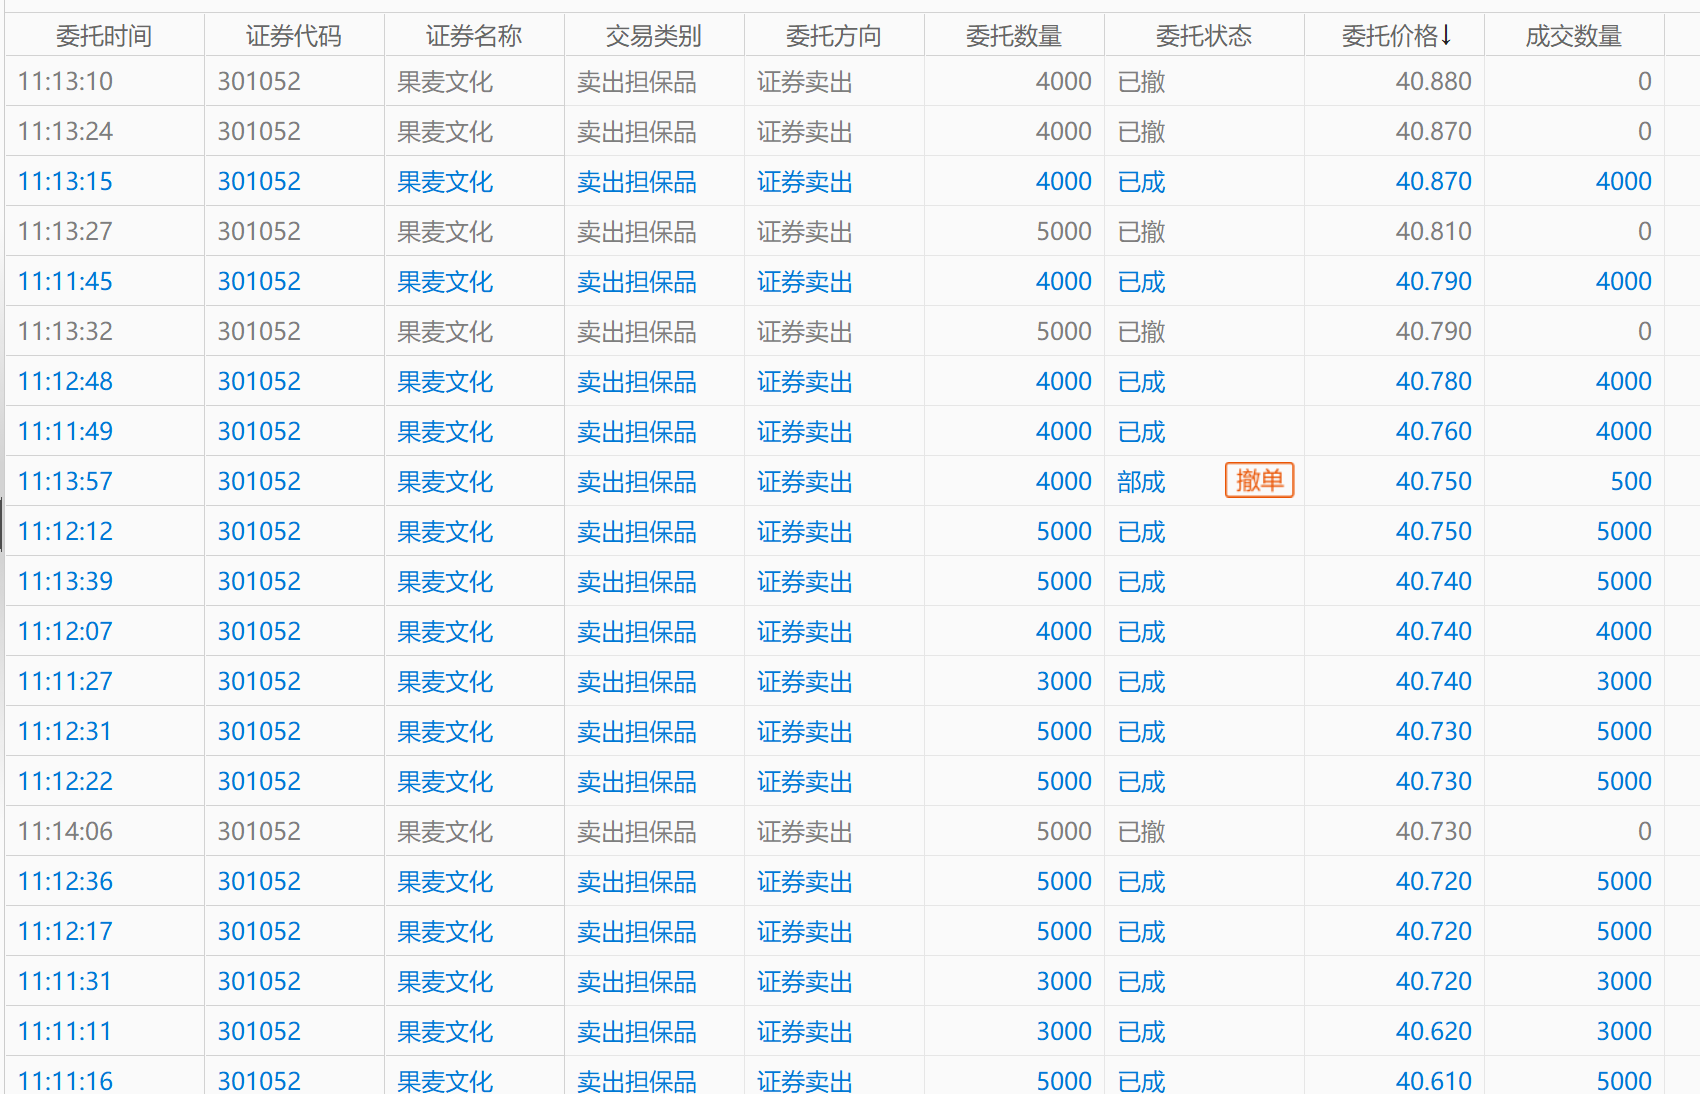The width and height of the screenshot is (1700, 1094).
Task: Click the 交易类别 column header
Action: click(x=654, y=36)
